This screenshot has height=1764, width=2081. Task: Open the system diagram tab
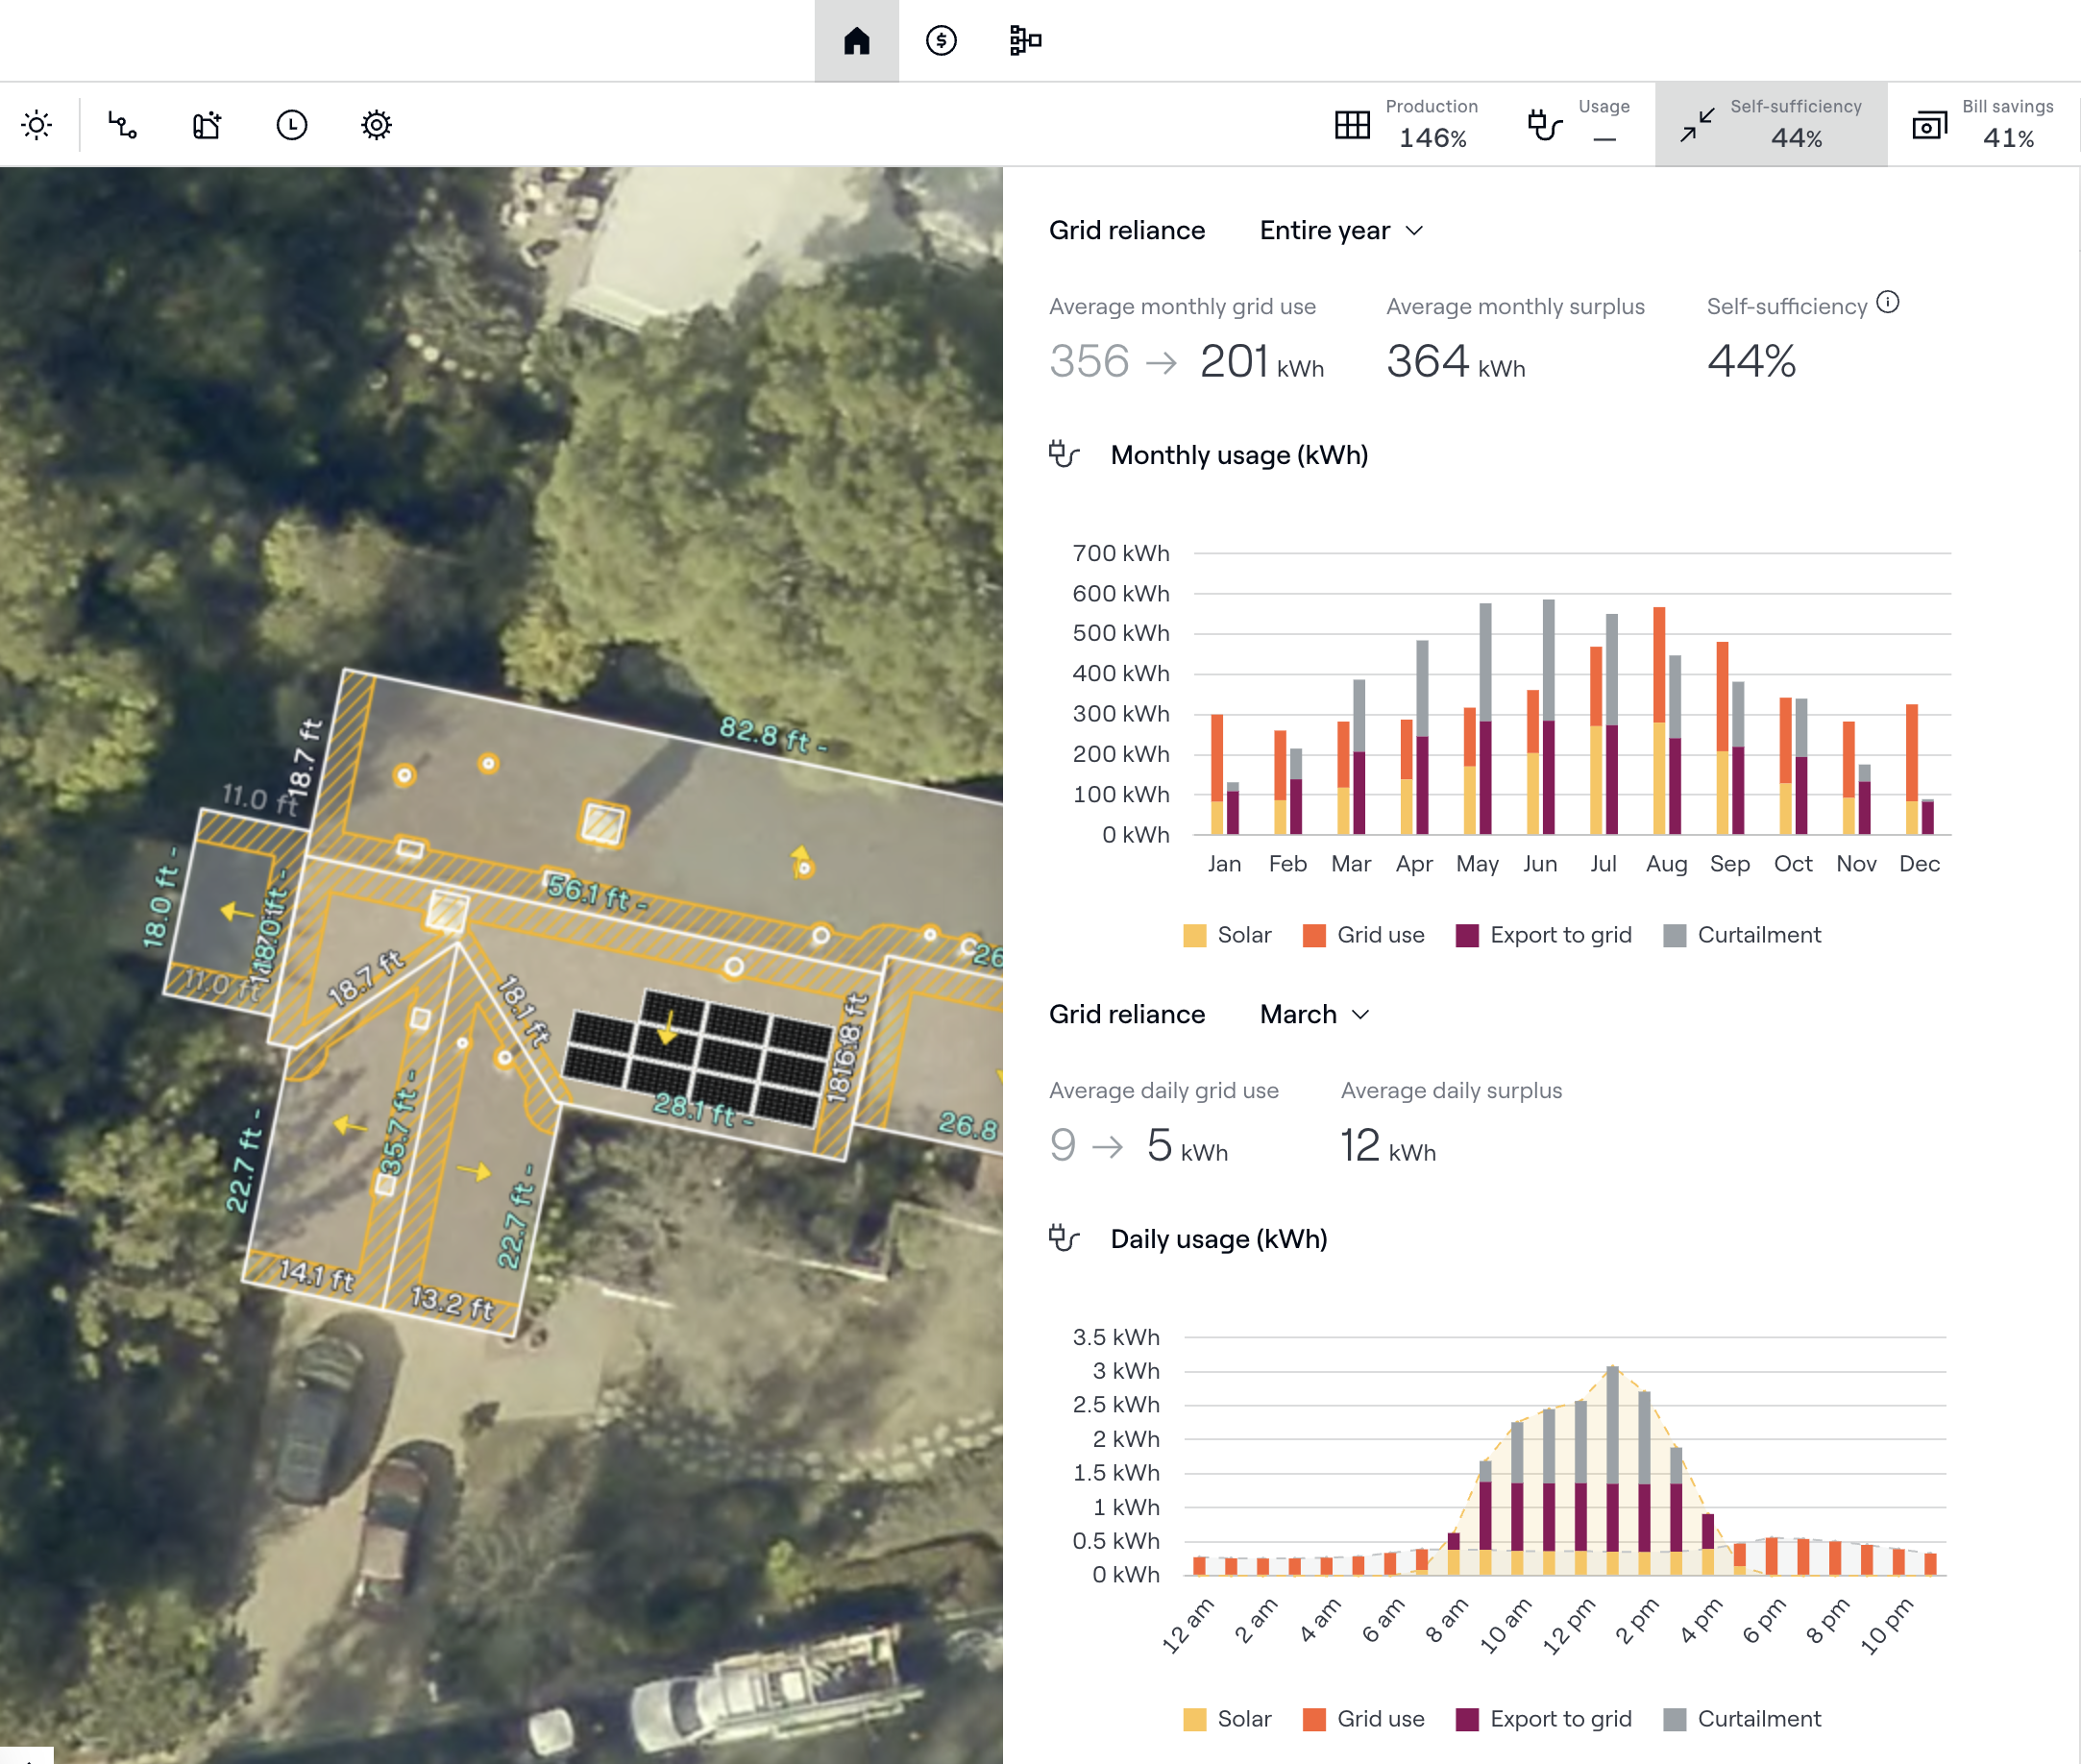click(1025, 41)
